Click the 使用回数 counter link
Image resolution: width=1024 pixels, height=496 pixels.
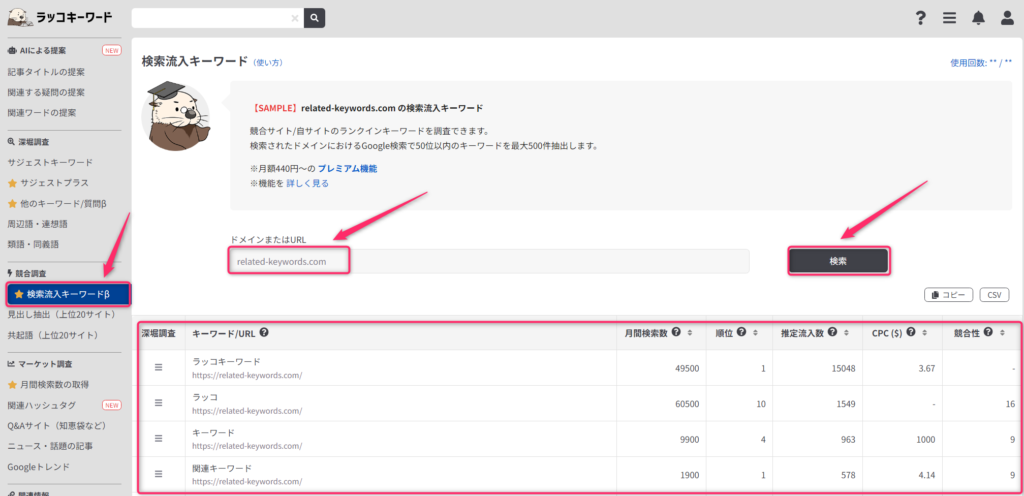point(981,63)
